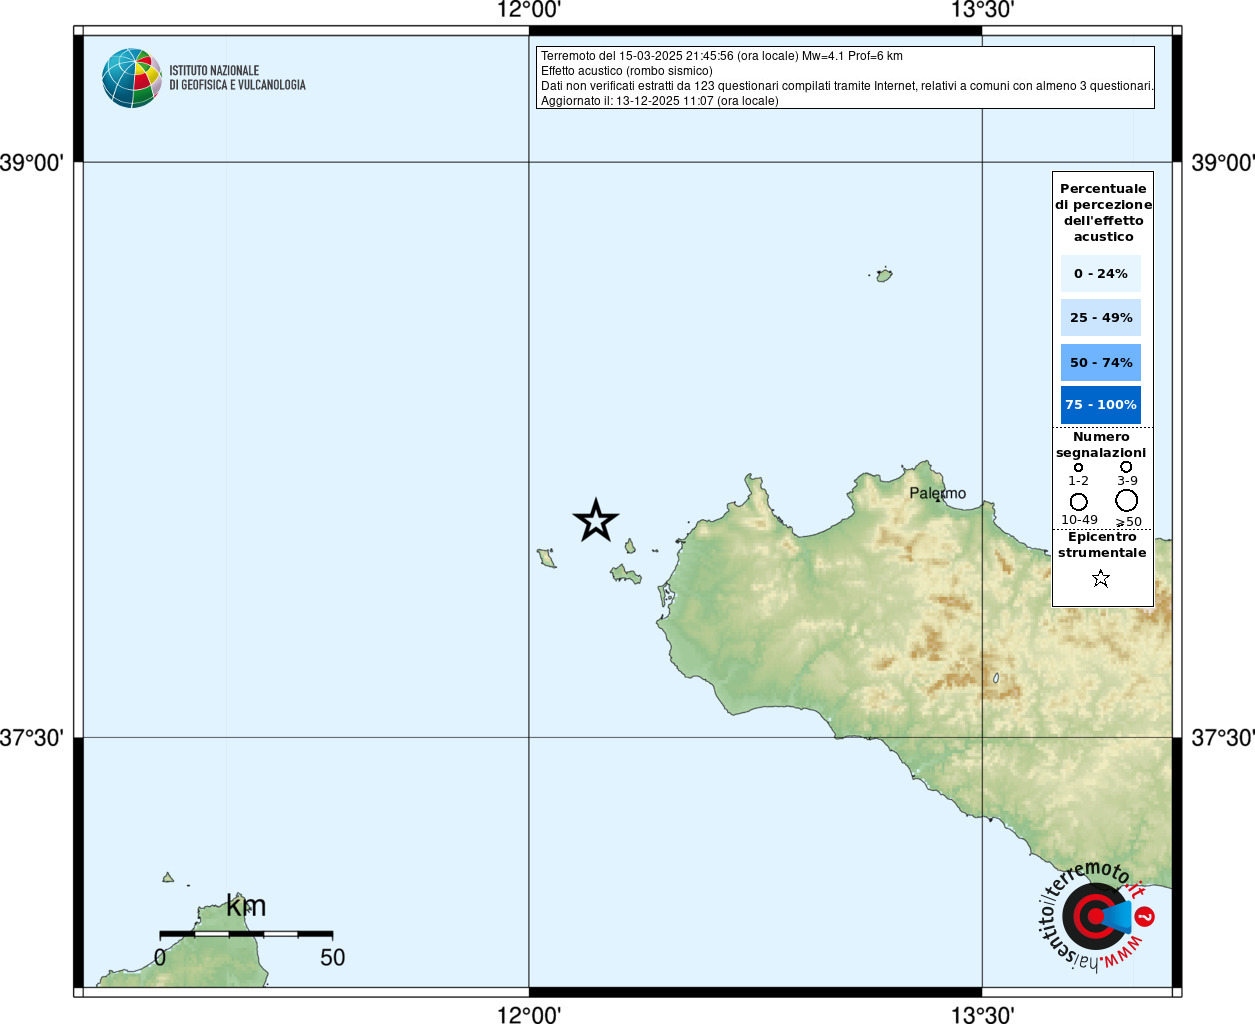1255x1024 pixels.
Task: Select the 1-2 reports circle symbol
Action: 1078,467
